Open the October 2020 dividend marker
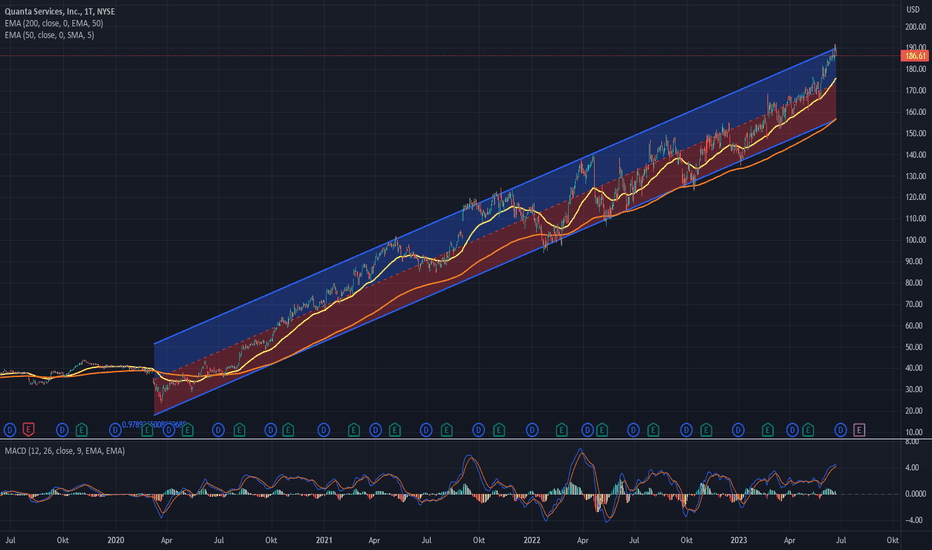The width and height of the screenshot is (932, 550). 270,429
